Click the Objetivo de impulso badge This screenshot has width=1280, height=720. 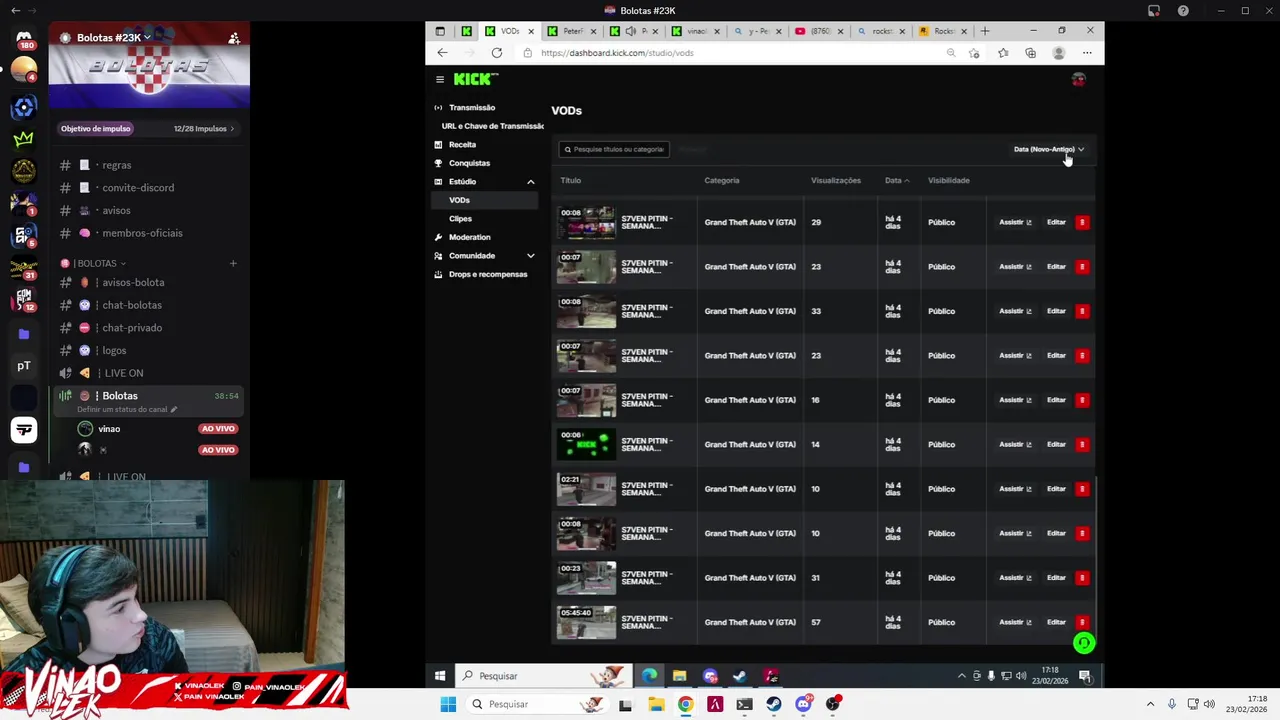pyautogui.click(x=96, y=128)
